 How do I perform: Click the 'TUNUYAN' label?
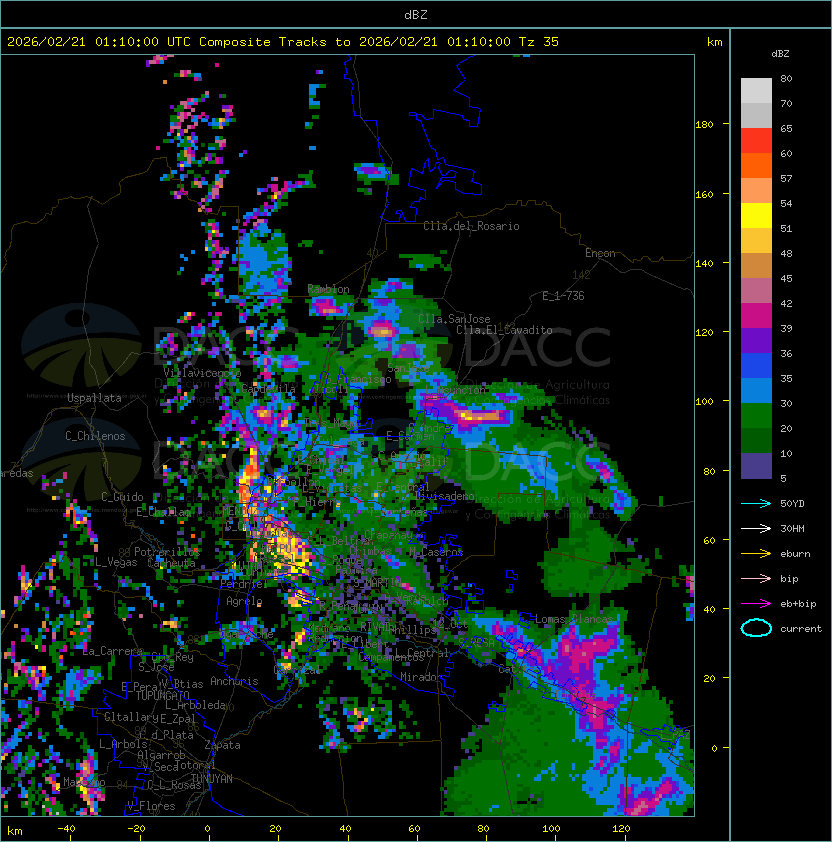pos(212,779)
